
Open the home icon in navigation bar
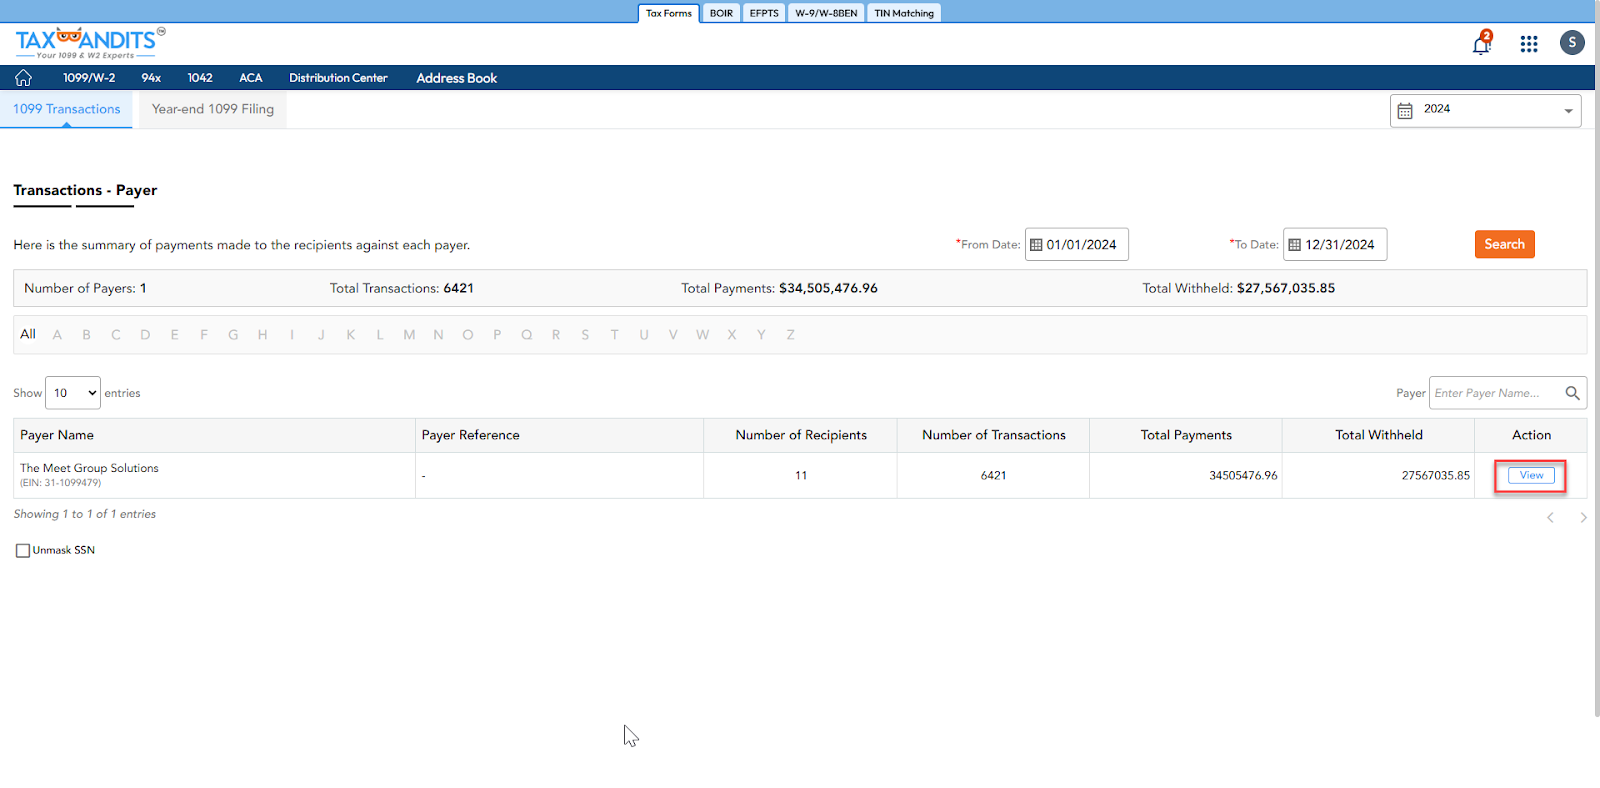coord(23,78)
